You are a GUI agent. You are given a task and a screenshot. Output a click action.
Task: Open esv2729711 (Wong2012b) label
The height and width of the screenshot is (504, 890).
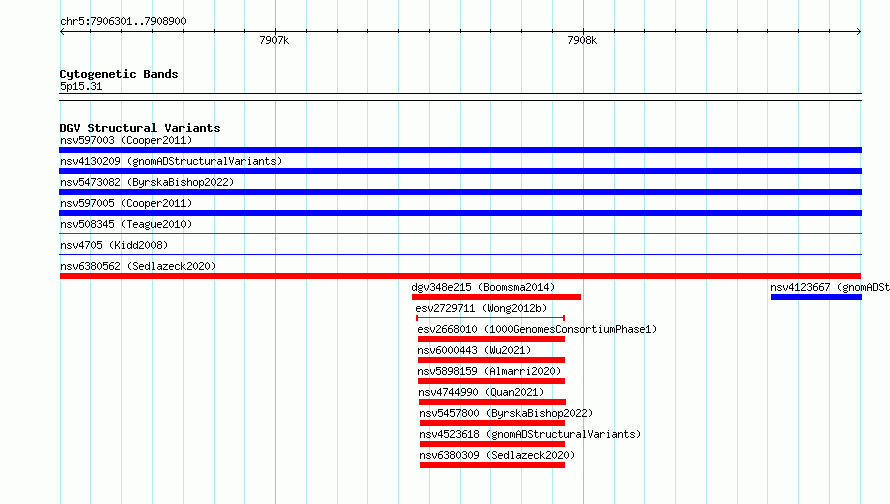click(x=481, y=308)
